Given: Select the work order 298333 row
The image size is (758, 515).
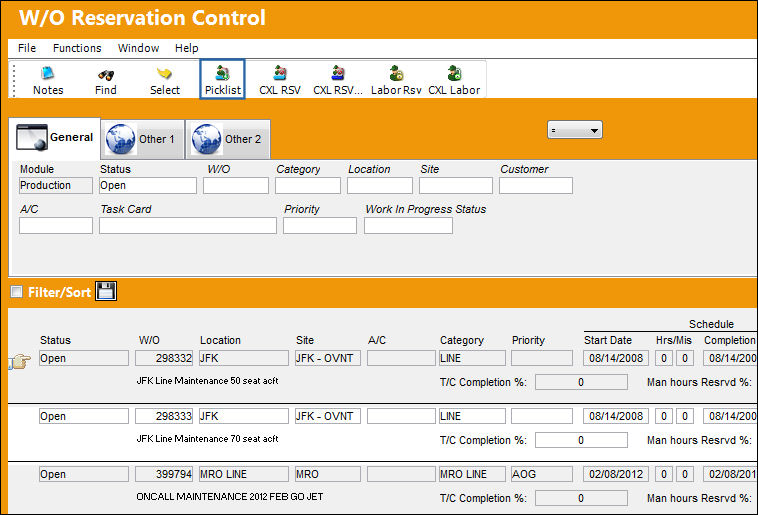Looking at the screenshot, I should click(382, 432).
